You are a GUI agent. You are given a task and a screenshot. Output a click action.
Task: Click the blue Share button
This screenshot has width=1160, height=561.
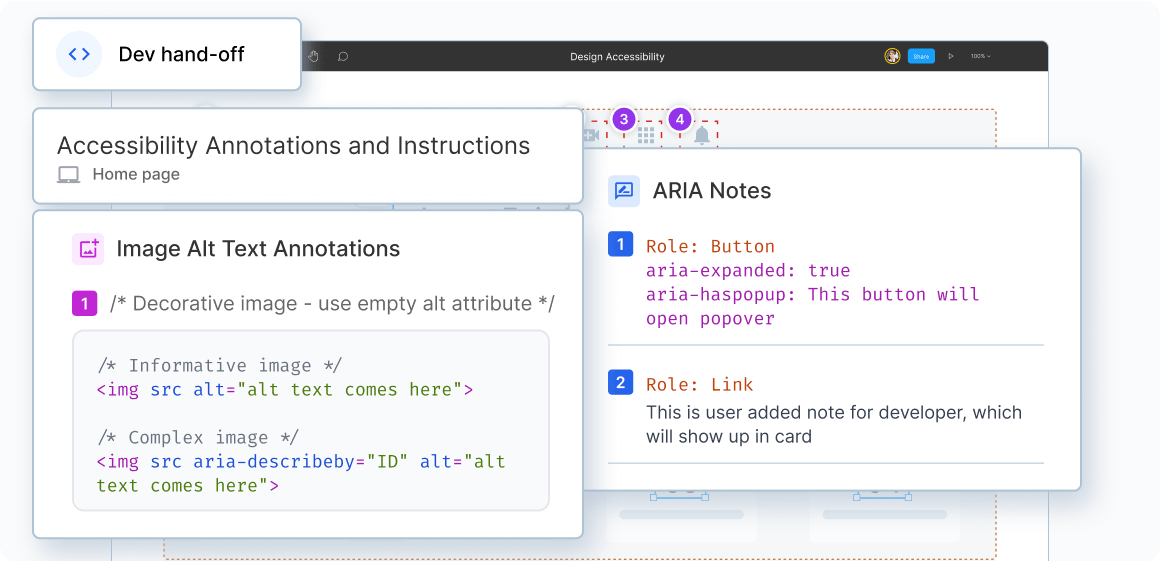coord(921,57)
